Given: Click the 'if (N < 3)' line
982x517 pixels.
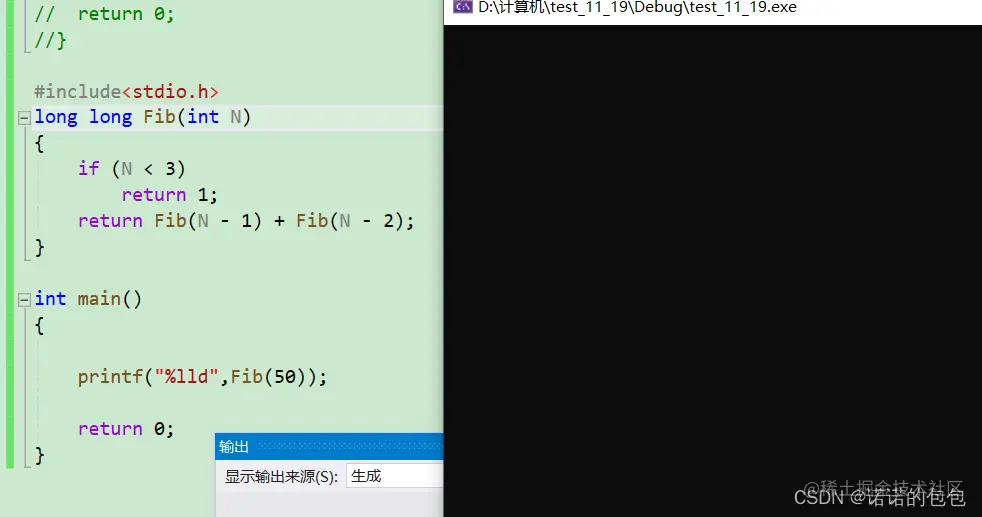Looking at the screenshot, I should [x=132, y=168].
